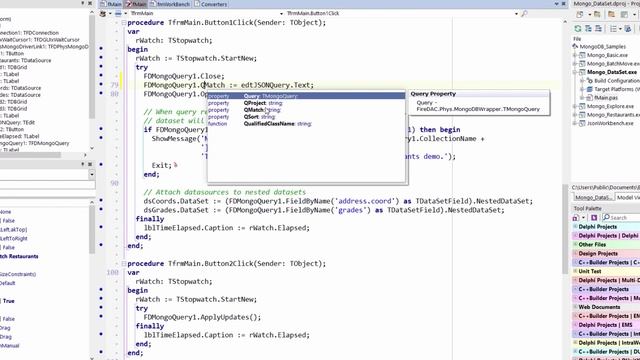Open the Model View tab
Viewport: 640px width, 360px height.
[x=627, y=197]
